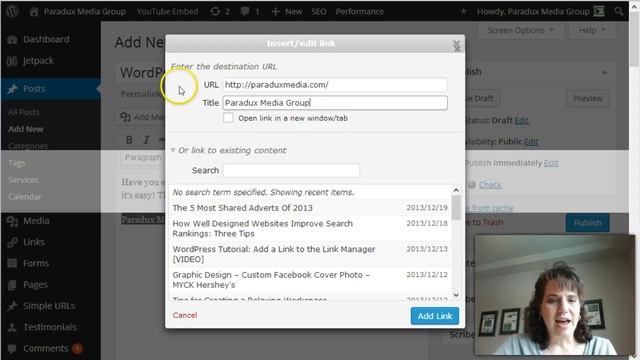The image size is (640, 360).
Task: Open Performance menu in admin bar
Action: tap(360, 11)
